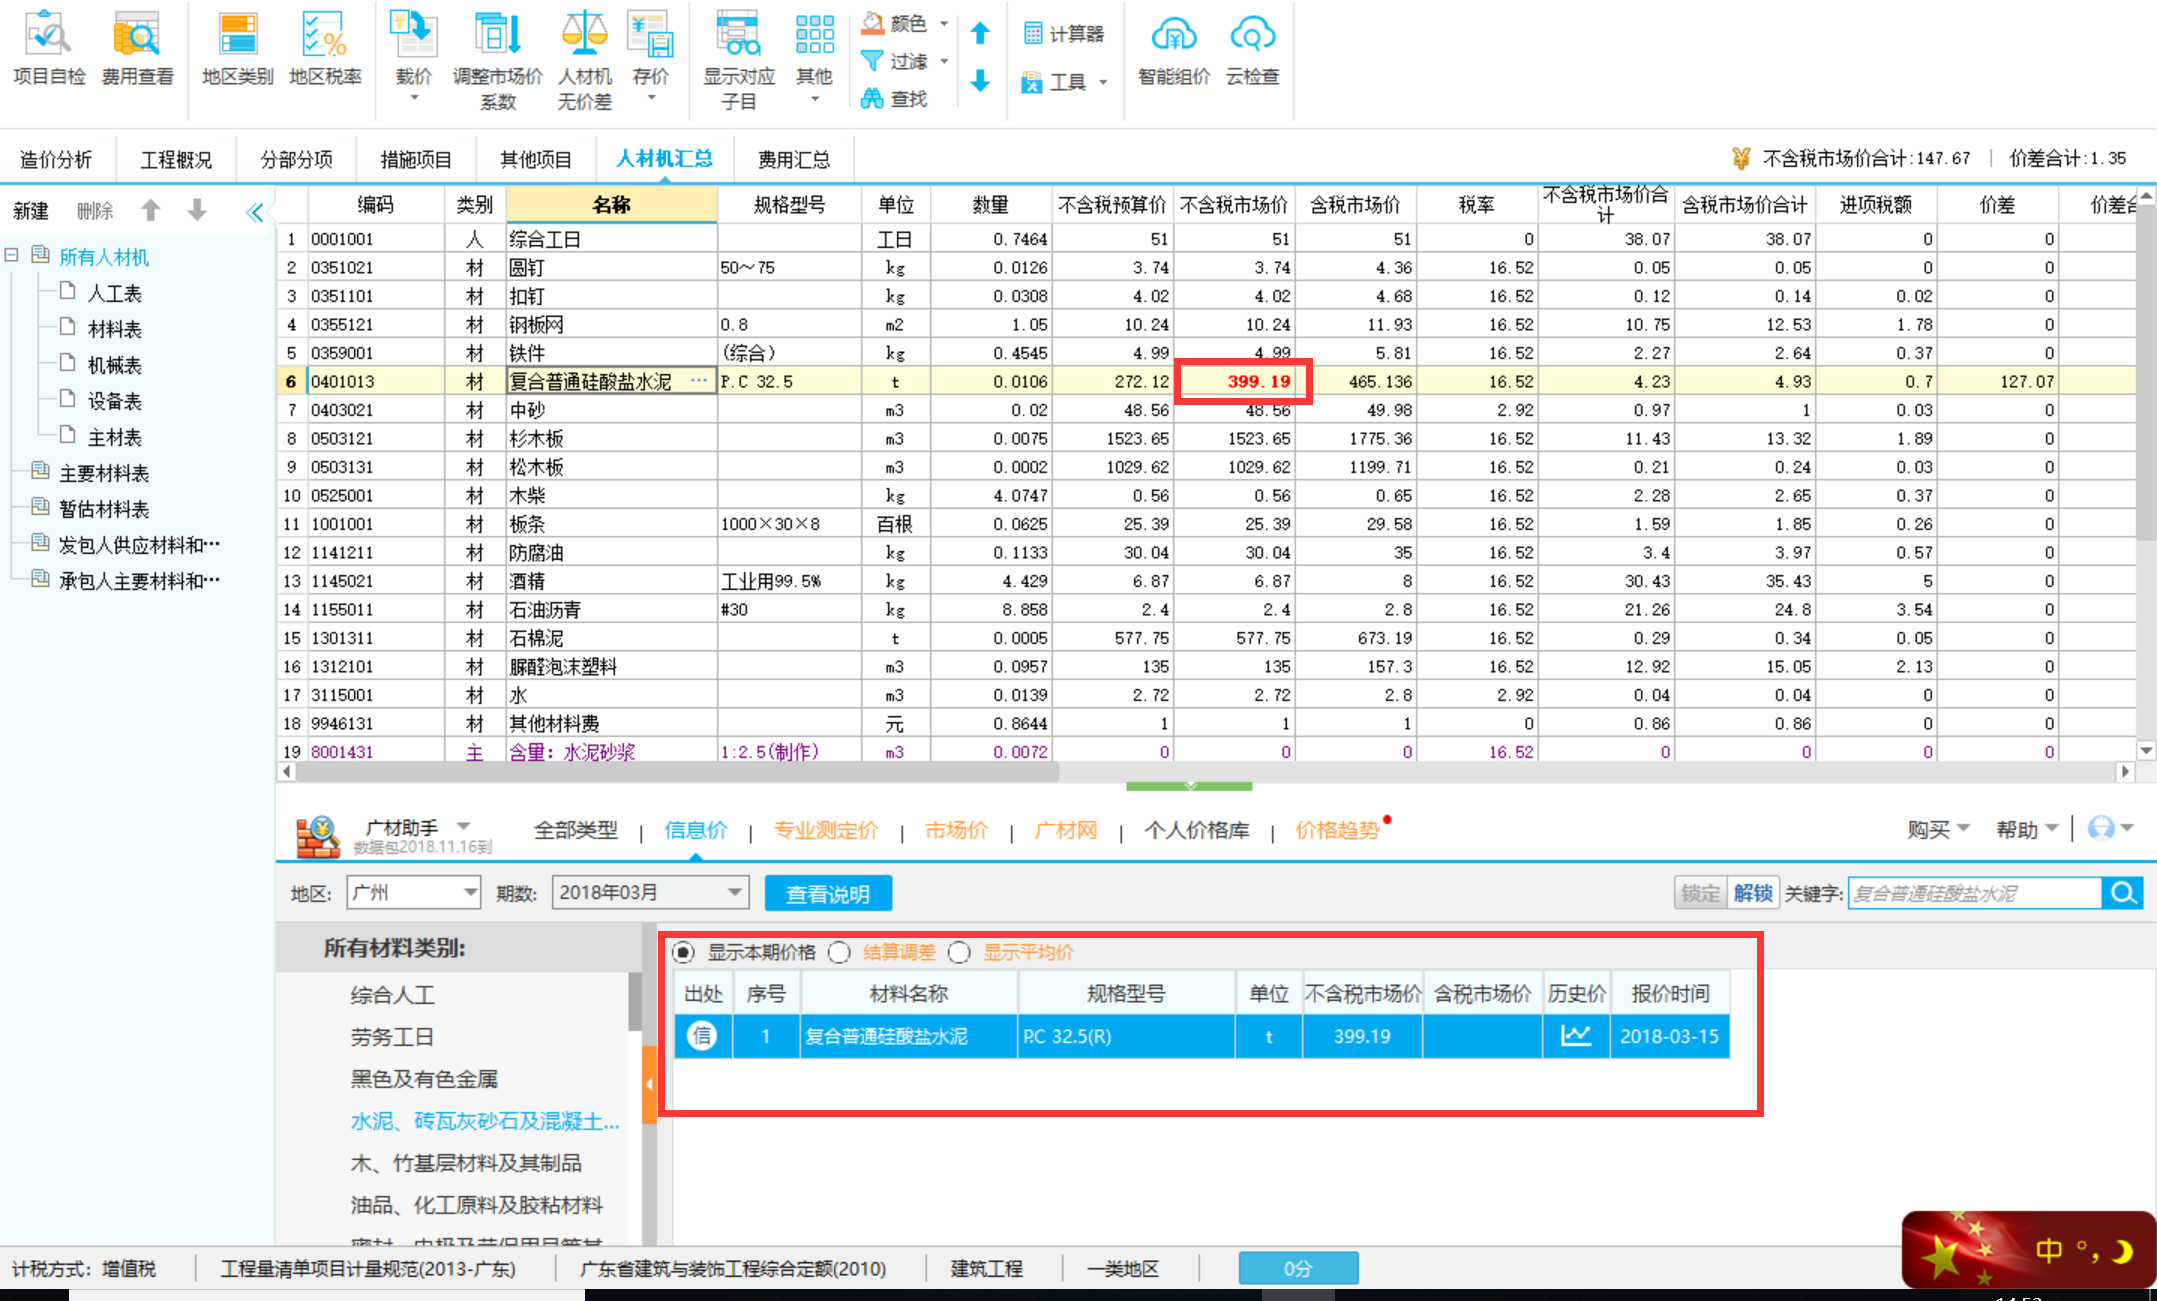Select 主要材料表 in the tree

tap(104, 473)
